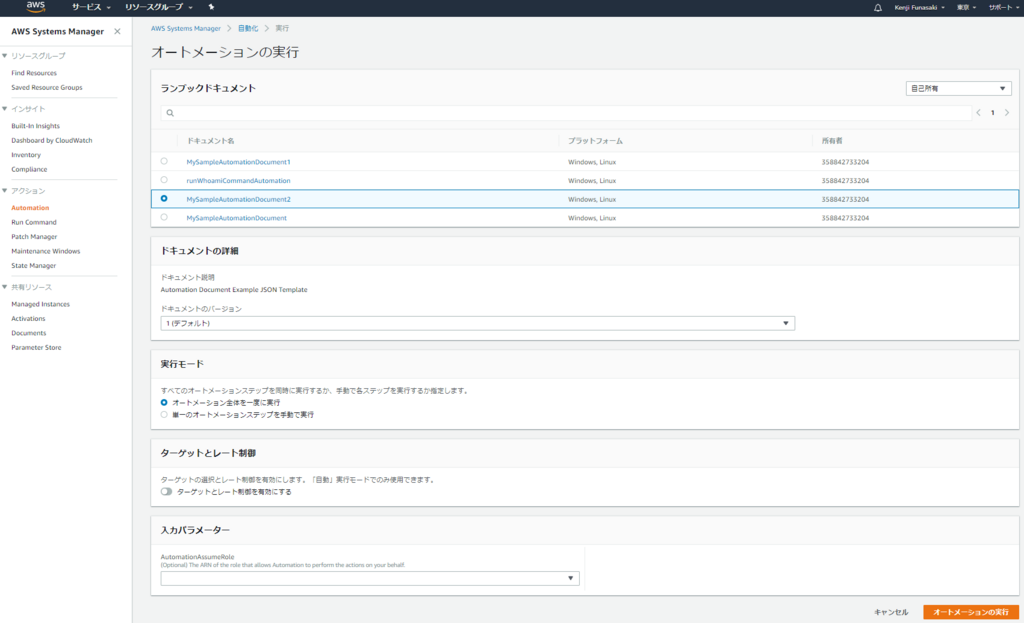Open Built-In Insights
The width and height of the screenshot is (1024, 623).
[35, 126]
